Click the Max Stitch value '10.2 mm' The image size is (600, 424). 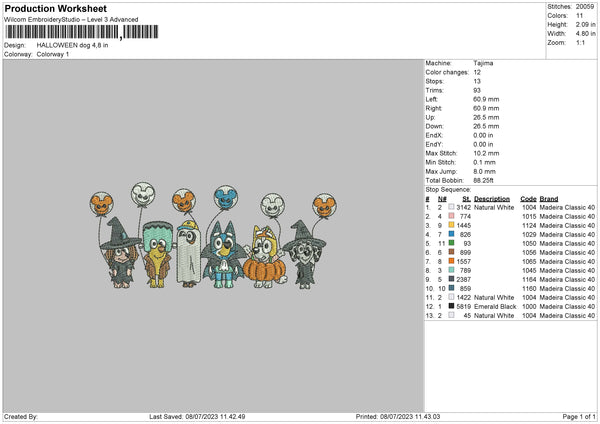pyautogui.click(x=486, y=153)
